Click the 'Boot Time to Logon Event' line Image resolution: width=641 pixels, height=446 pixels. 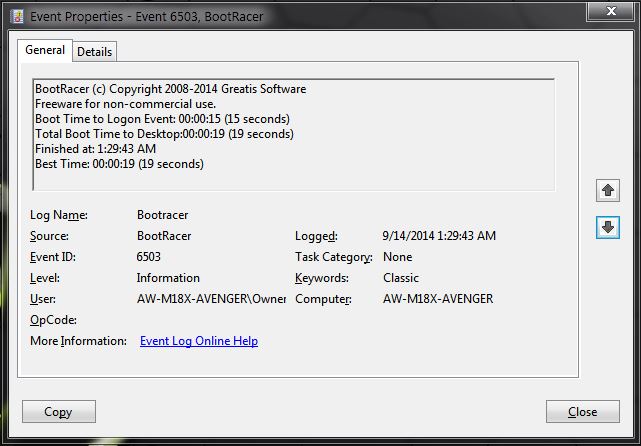click(x=162, y=119)
